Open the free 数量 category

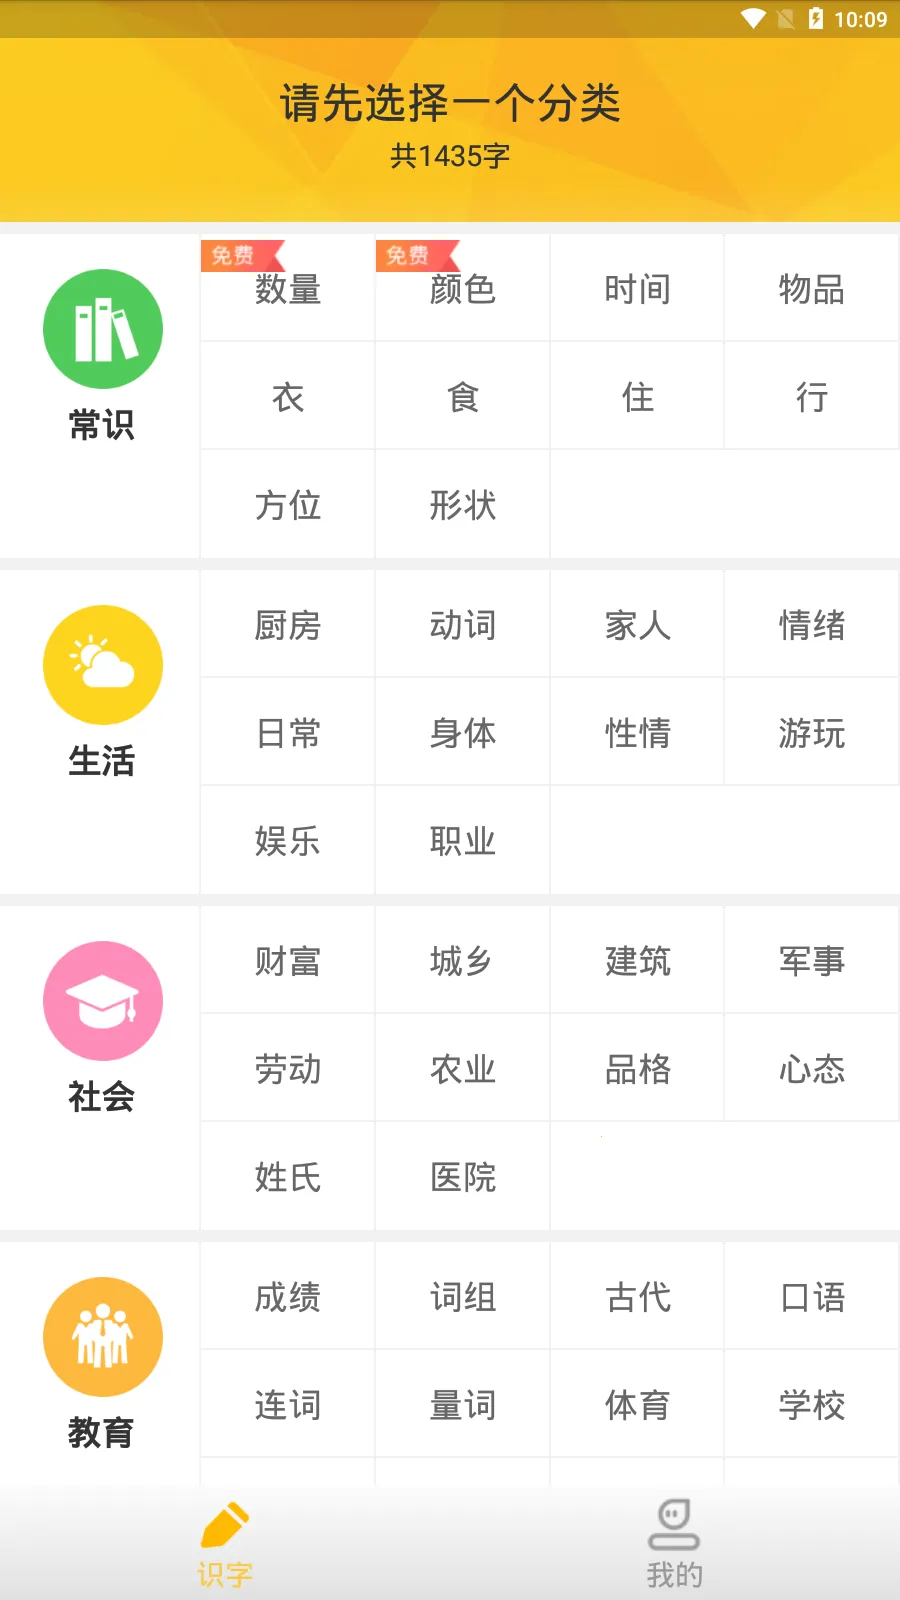pos(288,289)
